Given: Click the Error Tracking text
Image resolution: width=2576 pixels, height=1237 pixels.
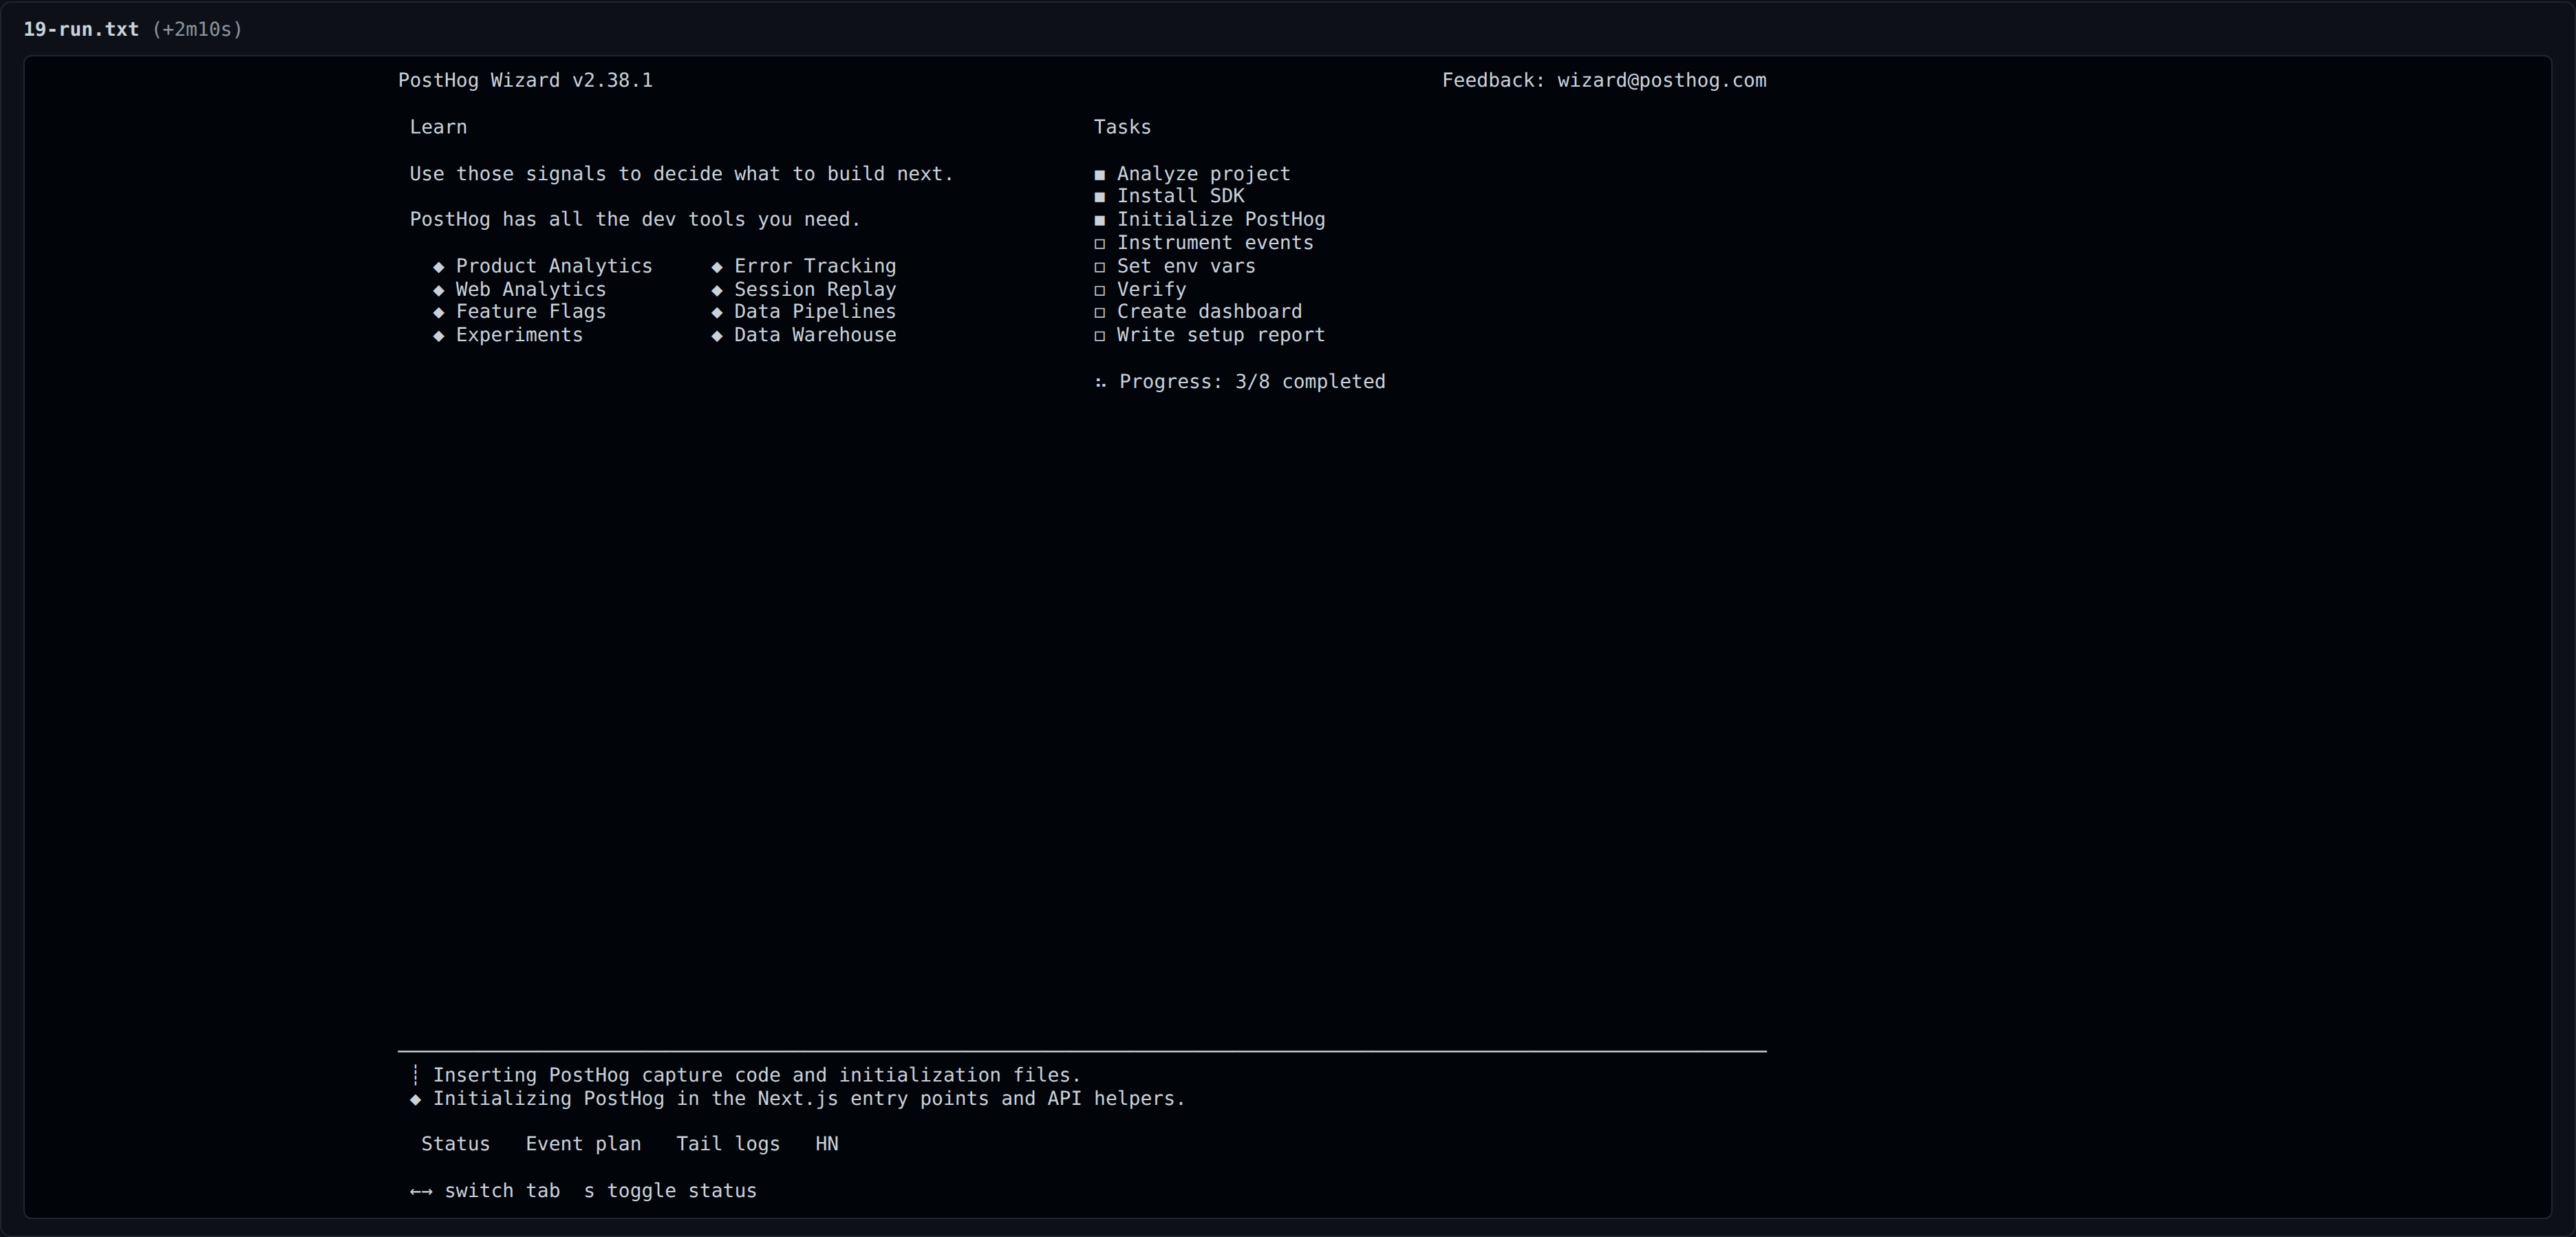Looking at the screenshot, I should [815, 266].
